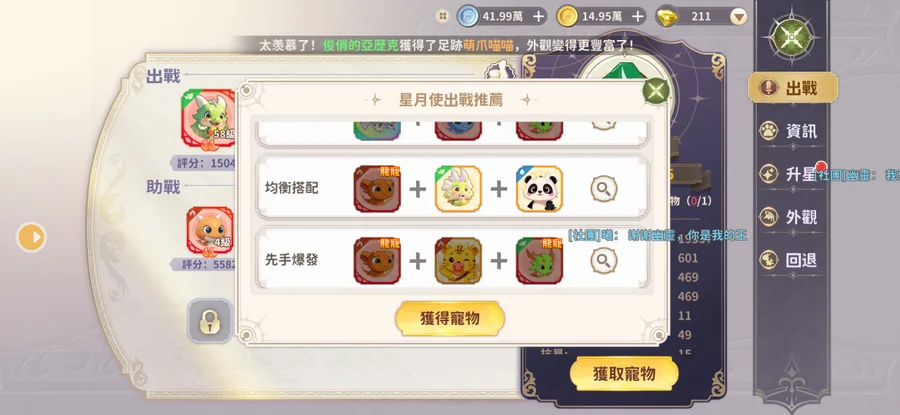Add gold coins with plus icon
Screen dimensions: 900x415
[x=637, y=17]
